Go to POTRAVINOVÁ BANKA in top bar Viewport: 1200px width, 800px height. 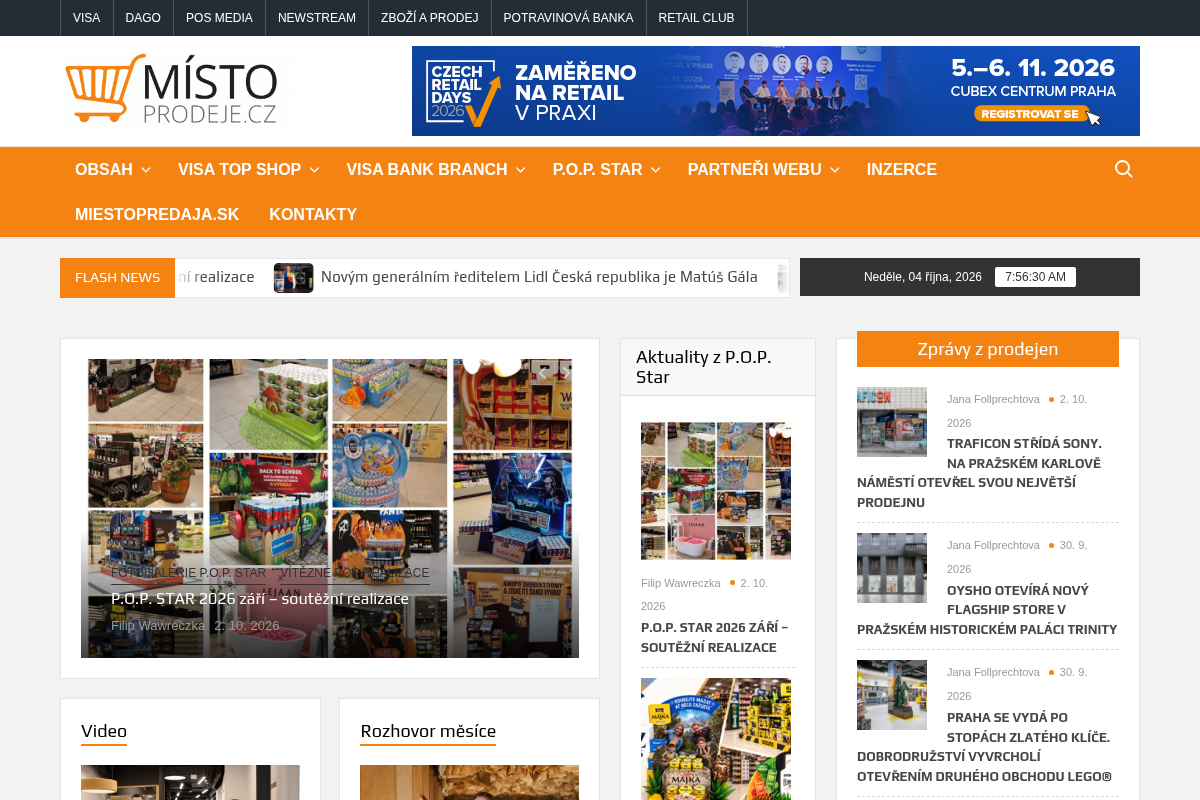[x=568, y=18]
